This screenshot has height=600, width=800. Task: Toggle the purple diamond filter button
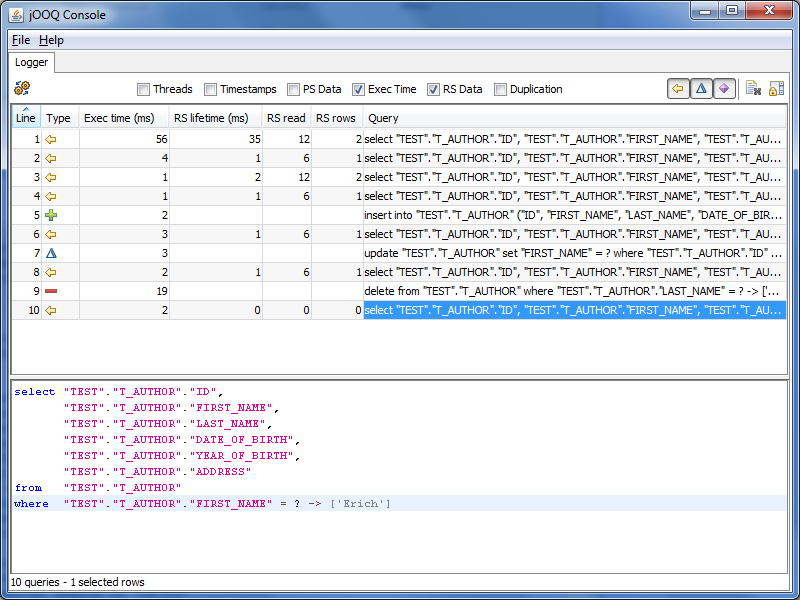tap(723, 89)
